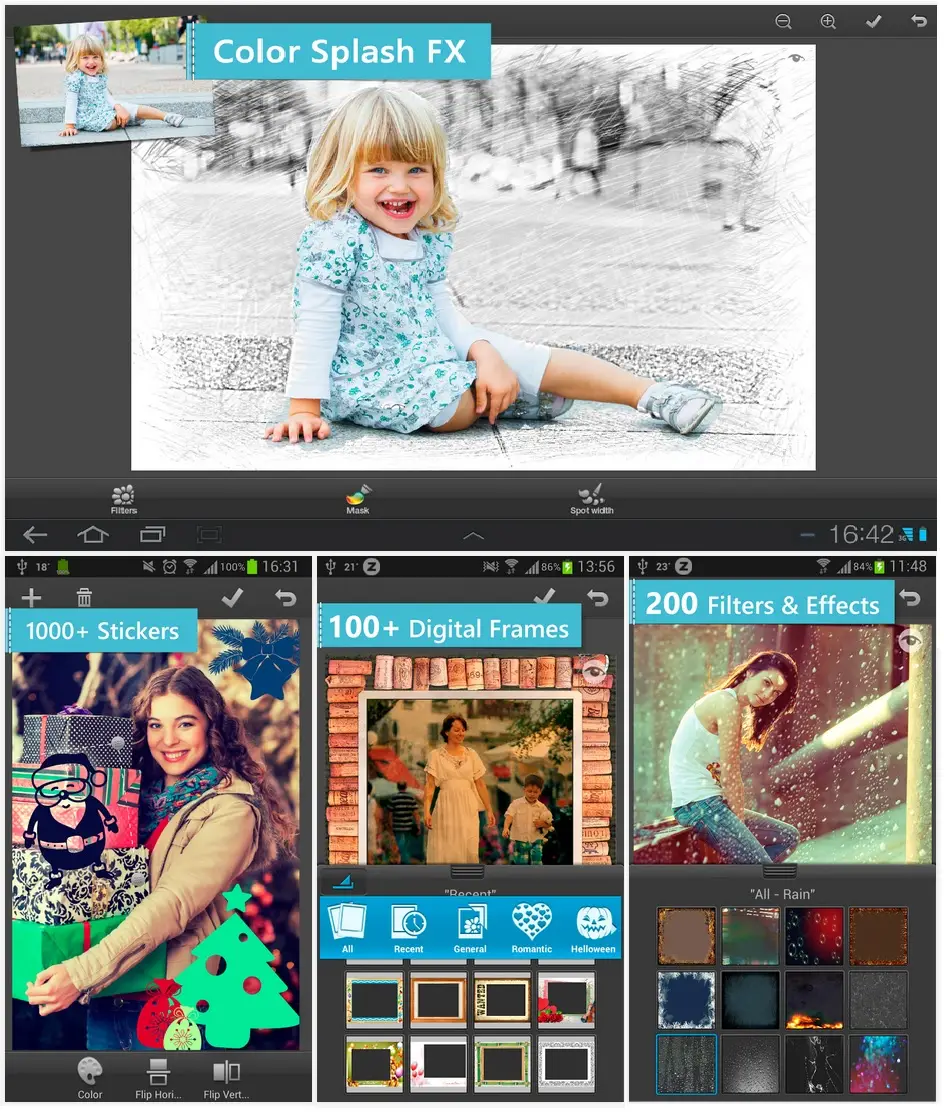This screenshot has height=1112, width=944.
Task: Go to the Android home screen
Action: click(93, 534)
